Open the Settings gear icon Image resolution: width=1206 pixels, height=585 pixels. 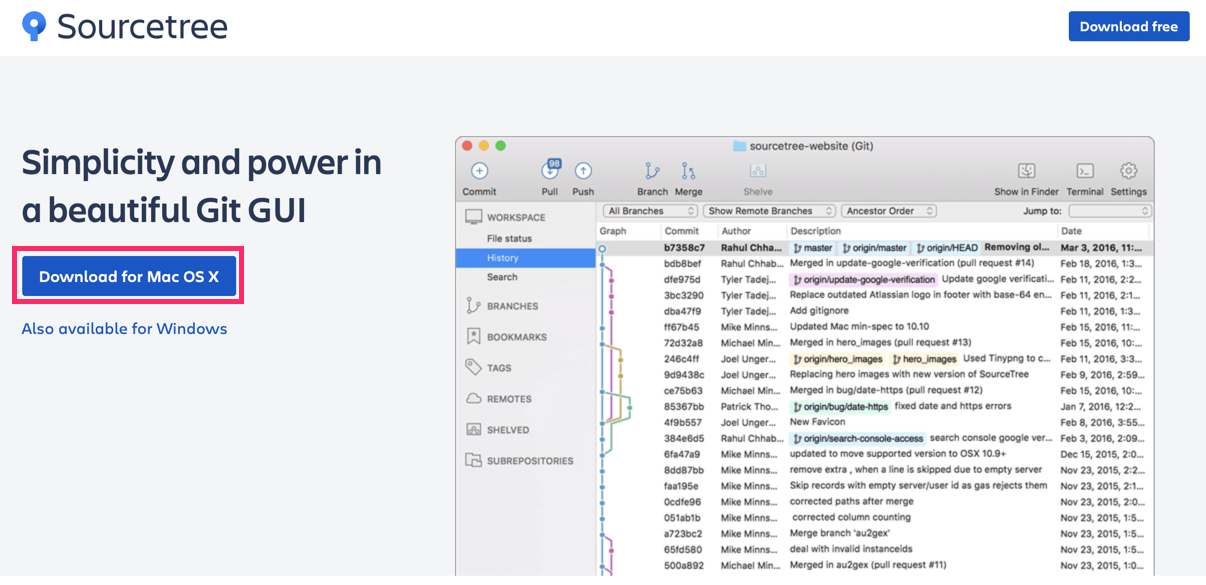coord(1128,171)
